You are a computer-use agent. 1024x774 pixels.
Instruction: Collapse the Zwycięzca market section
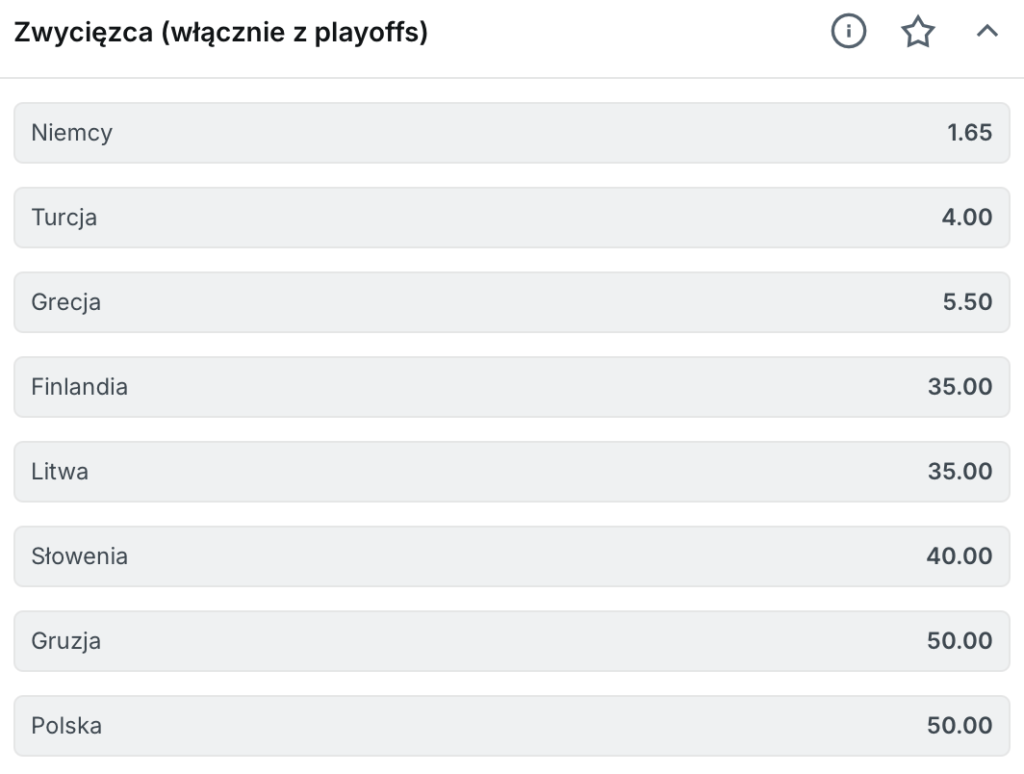coord(987,31)
